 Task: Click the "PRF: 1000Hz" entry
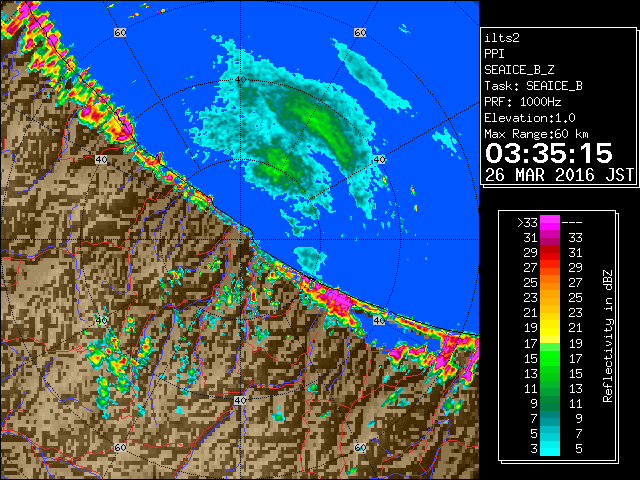coord(523,102)
